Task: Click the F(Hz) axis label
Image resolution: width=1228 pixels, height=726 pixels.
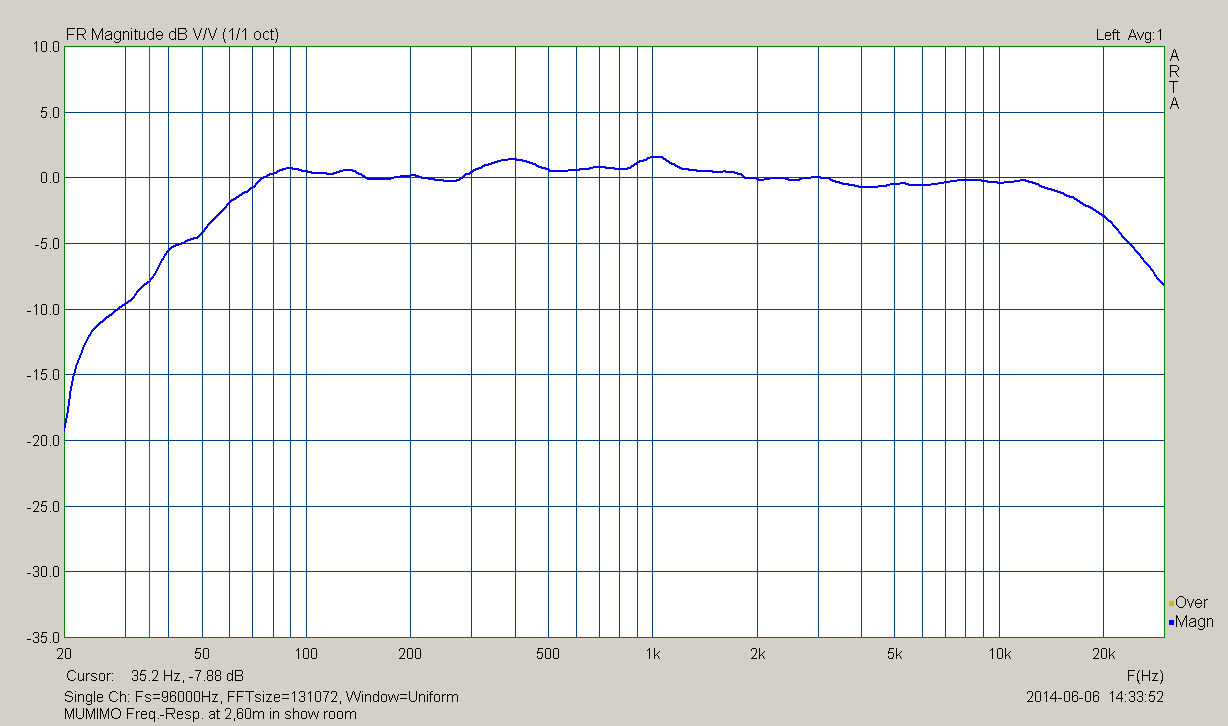Action: [x=1145, y=675]
